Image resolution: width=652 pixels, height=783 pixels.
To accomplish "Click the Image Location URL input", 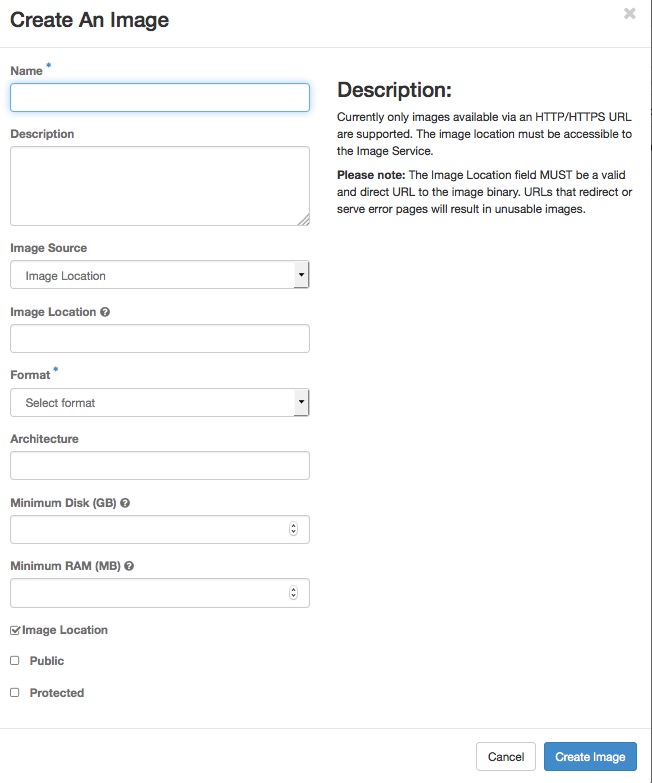I will point(160,339).
